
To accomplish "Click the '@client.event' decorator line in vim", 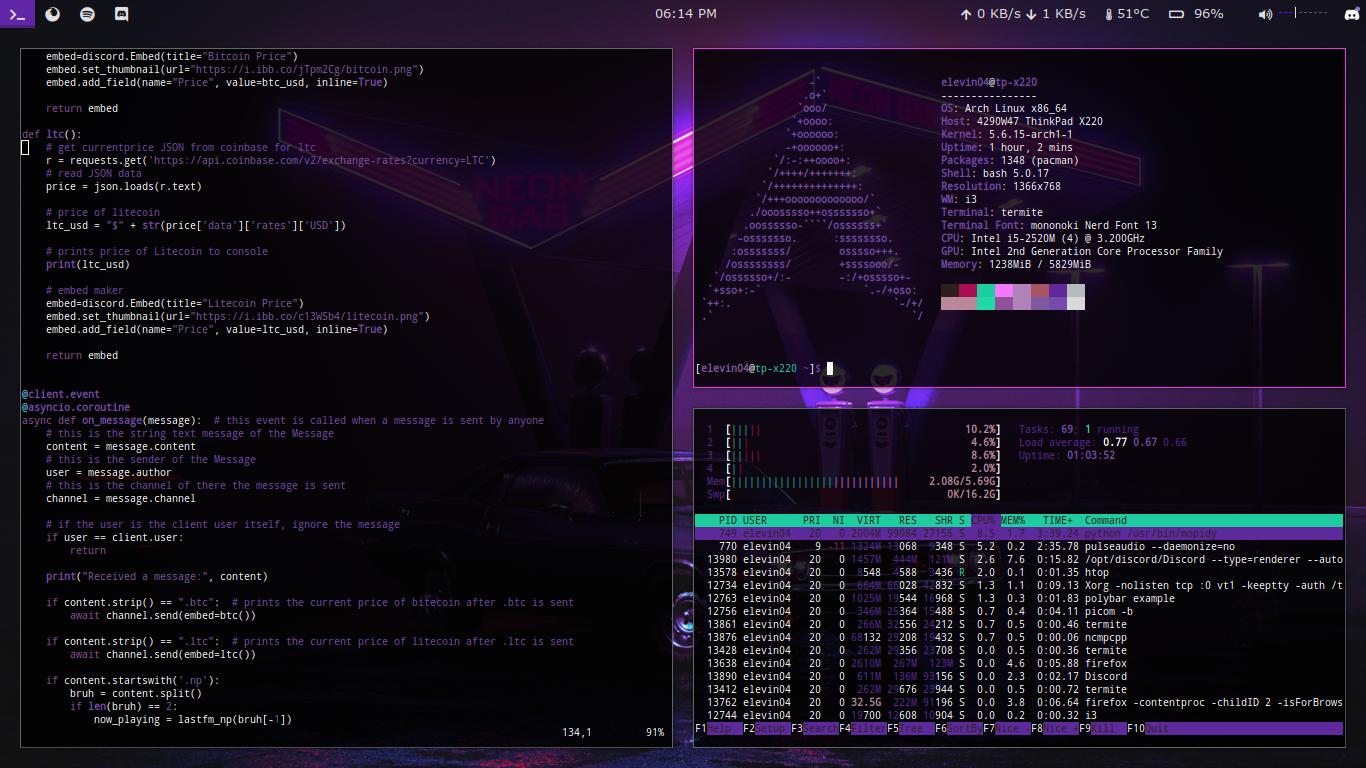I will (61, 395).
